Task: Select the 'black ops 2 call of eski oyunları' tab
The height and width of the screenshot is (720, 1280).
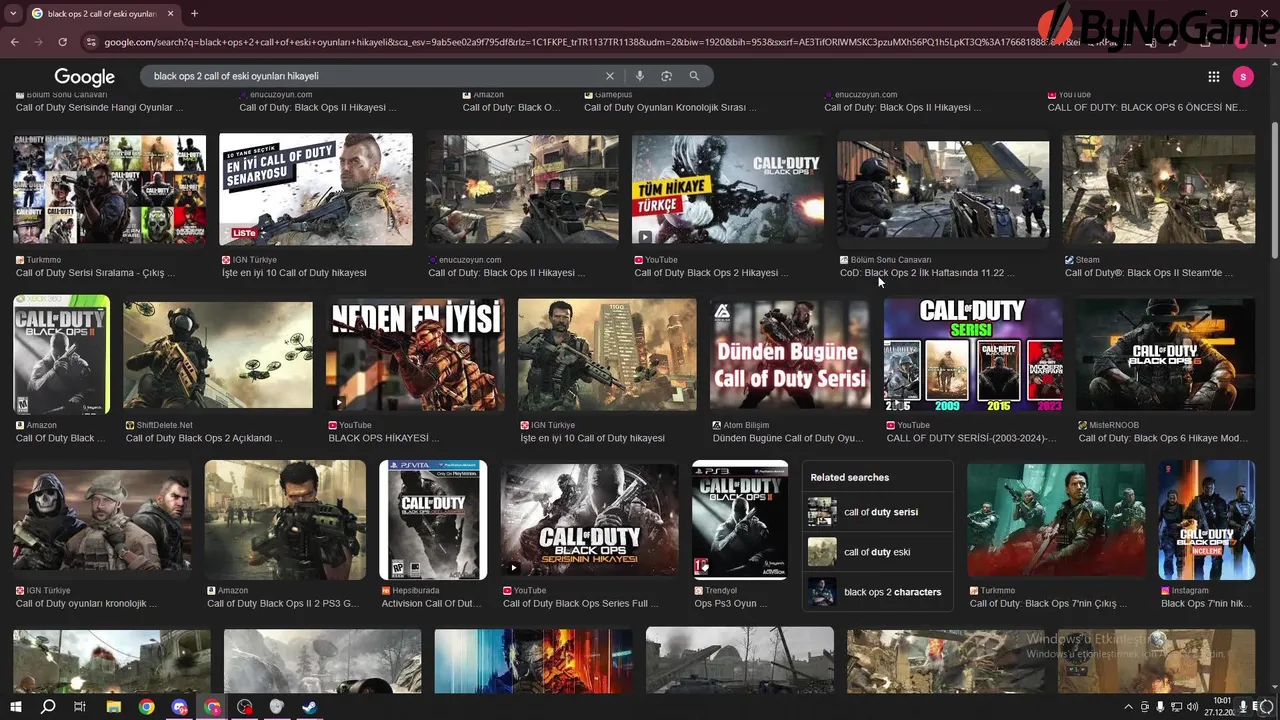Action: (102, 14)
